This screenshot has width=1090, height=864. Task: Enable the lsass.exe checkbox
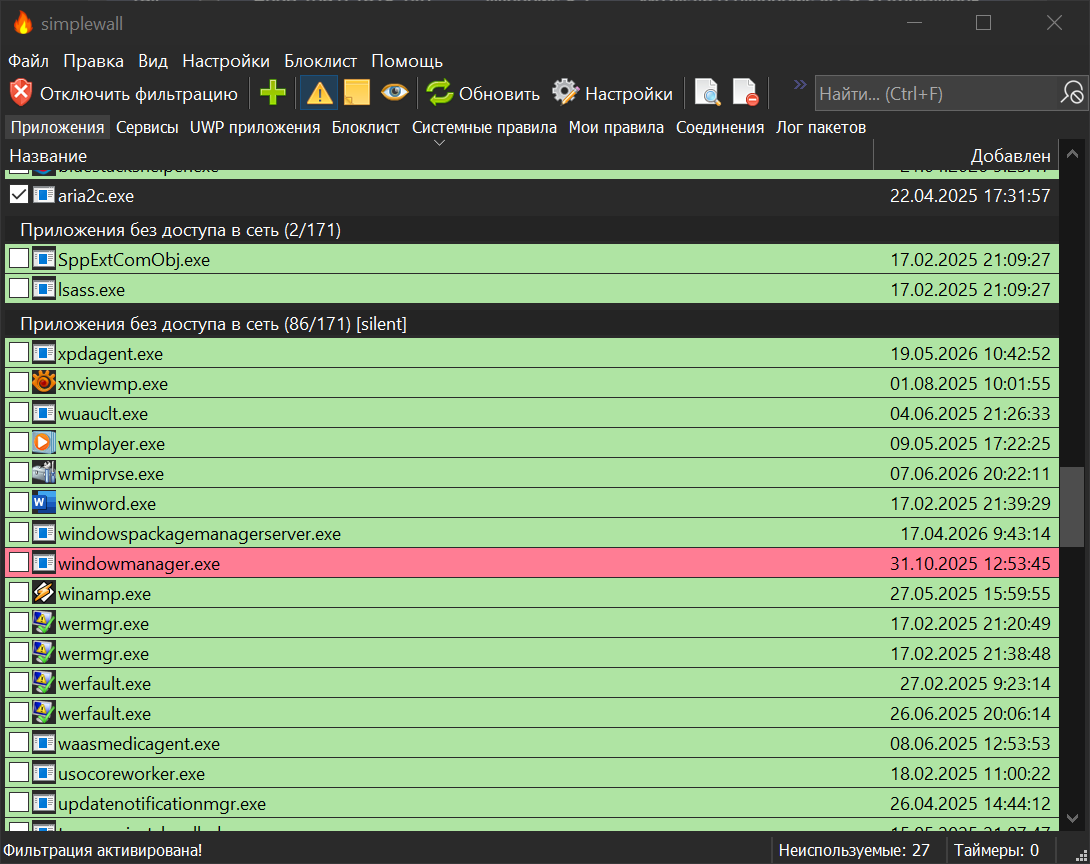click(x=19, y=288)
